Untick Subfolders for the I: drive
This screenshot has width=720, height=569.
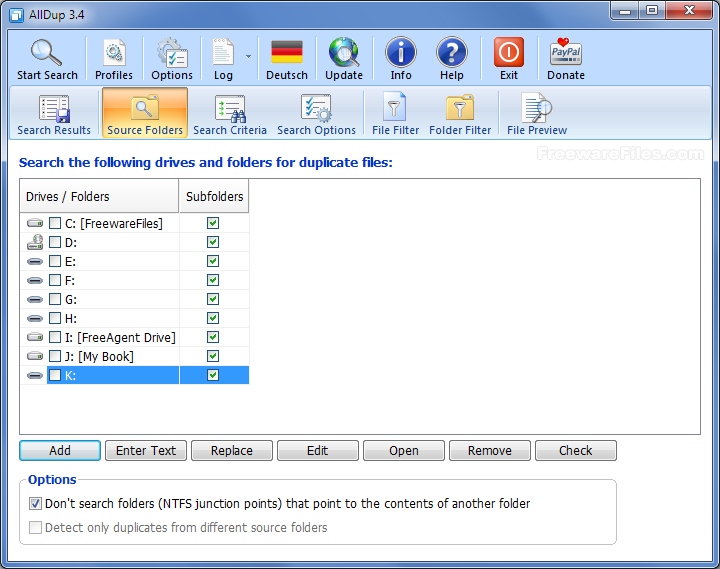pyautogui.click(x=213, y=338)
